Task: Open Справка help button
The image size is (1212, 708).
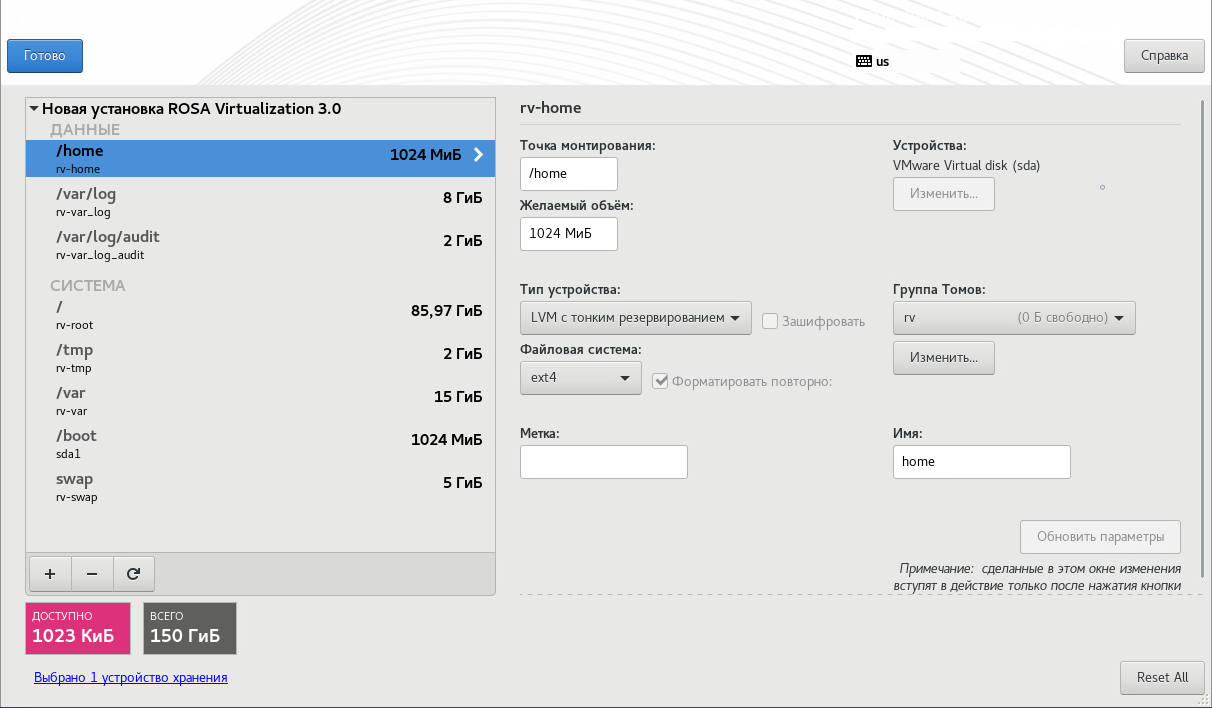Action: pos(1163,56)
